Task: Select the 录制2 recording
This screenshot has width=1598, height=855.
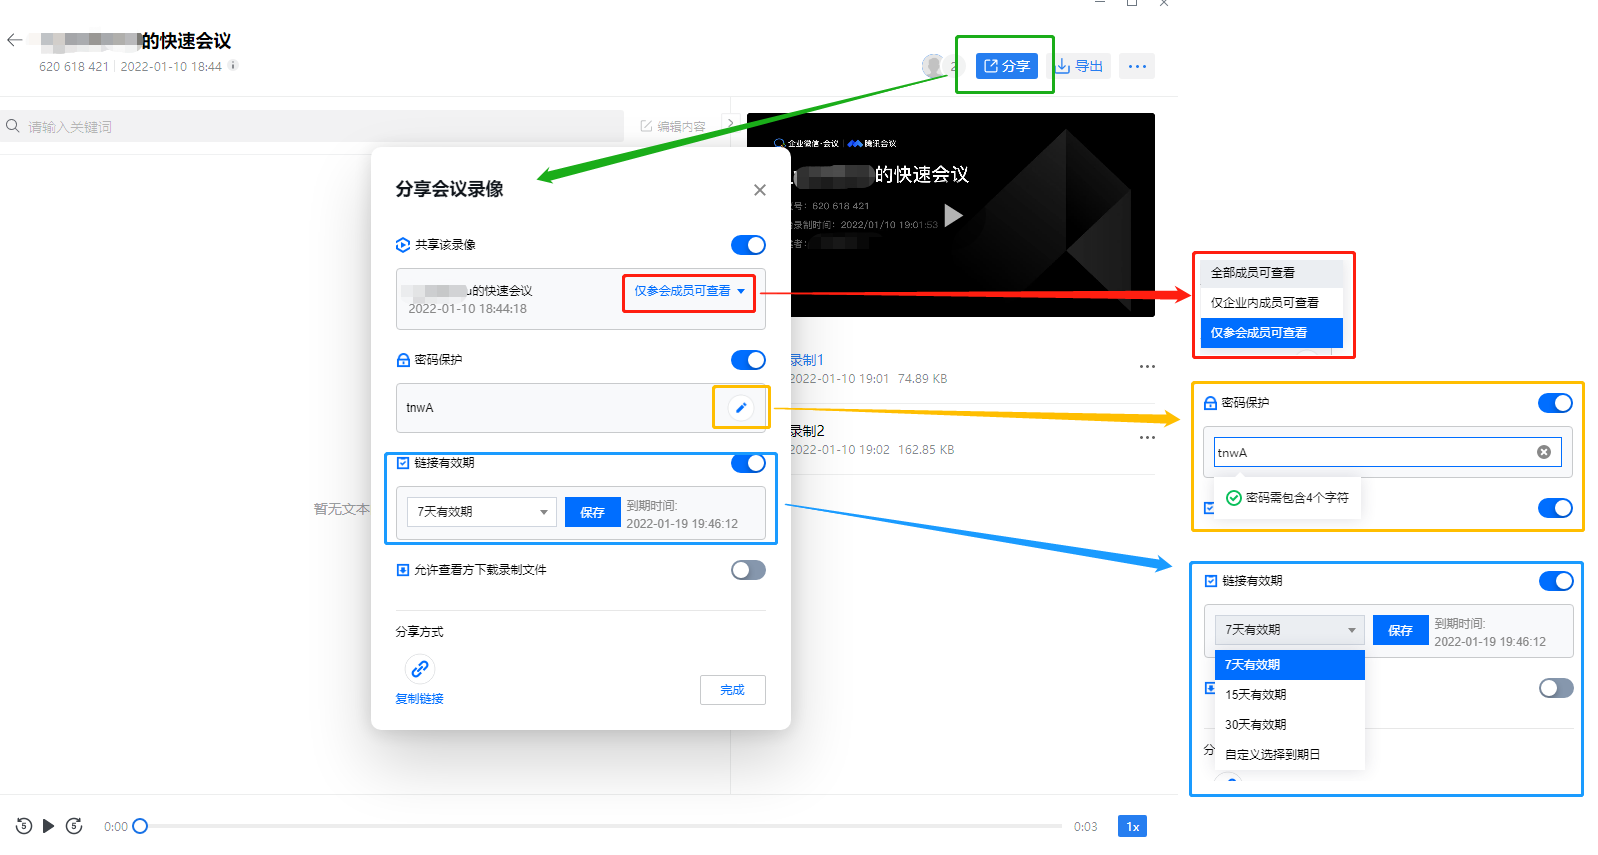Action: (807, 431)
